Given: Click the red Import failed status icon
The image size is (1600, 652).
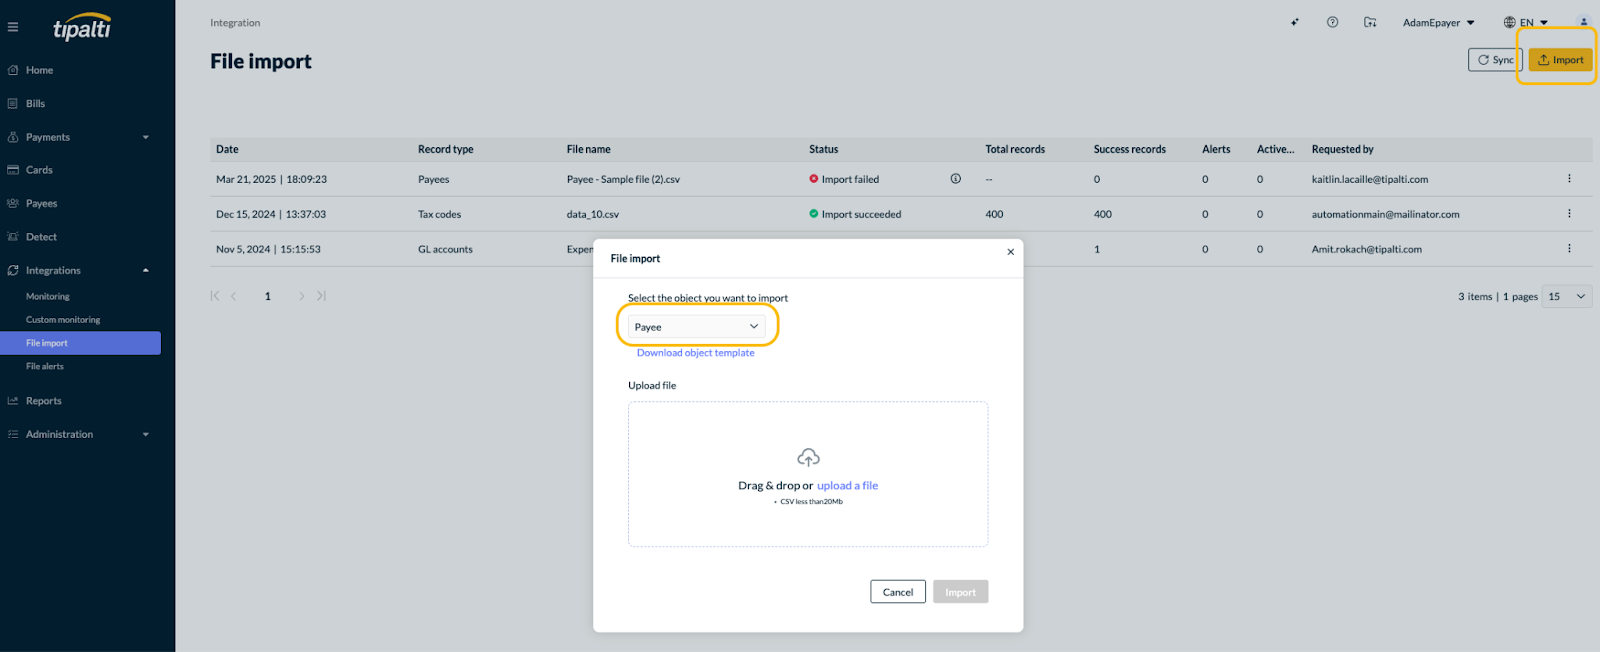Looking at the screenshot, I should (814, 179).
